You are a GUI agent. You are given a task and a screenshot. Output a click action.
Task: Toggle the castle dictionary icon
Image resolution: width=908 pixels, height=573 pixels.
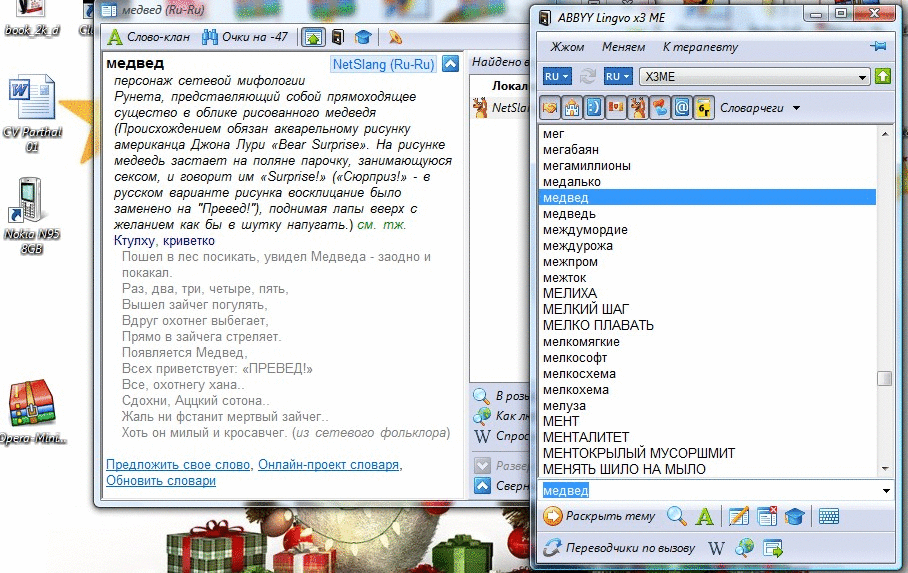pos(572,108)
